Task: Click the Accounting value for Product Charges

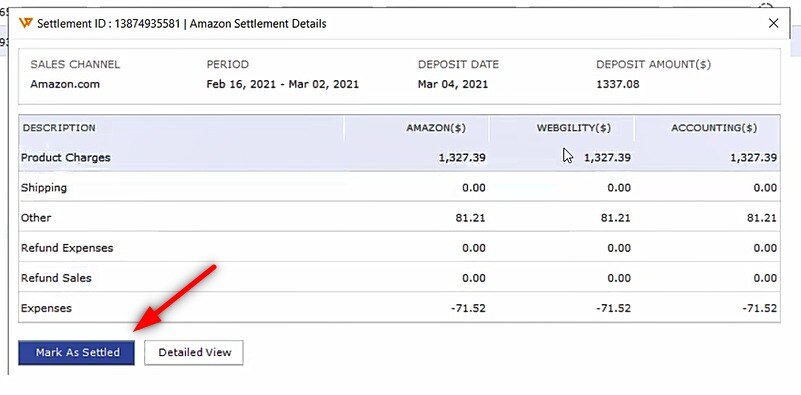Action: pyautogui.click(x=753, y=157)
